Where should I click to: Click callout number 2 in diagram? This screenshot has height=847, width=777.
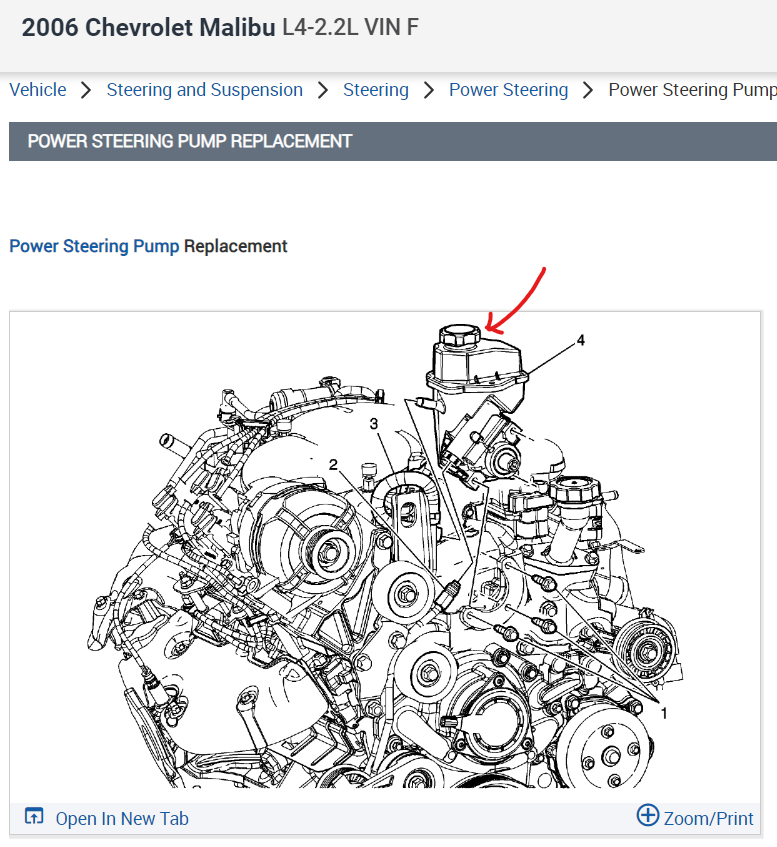click(x=333, y=464)
